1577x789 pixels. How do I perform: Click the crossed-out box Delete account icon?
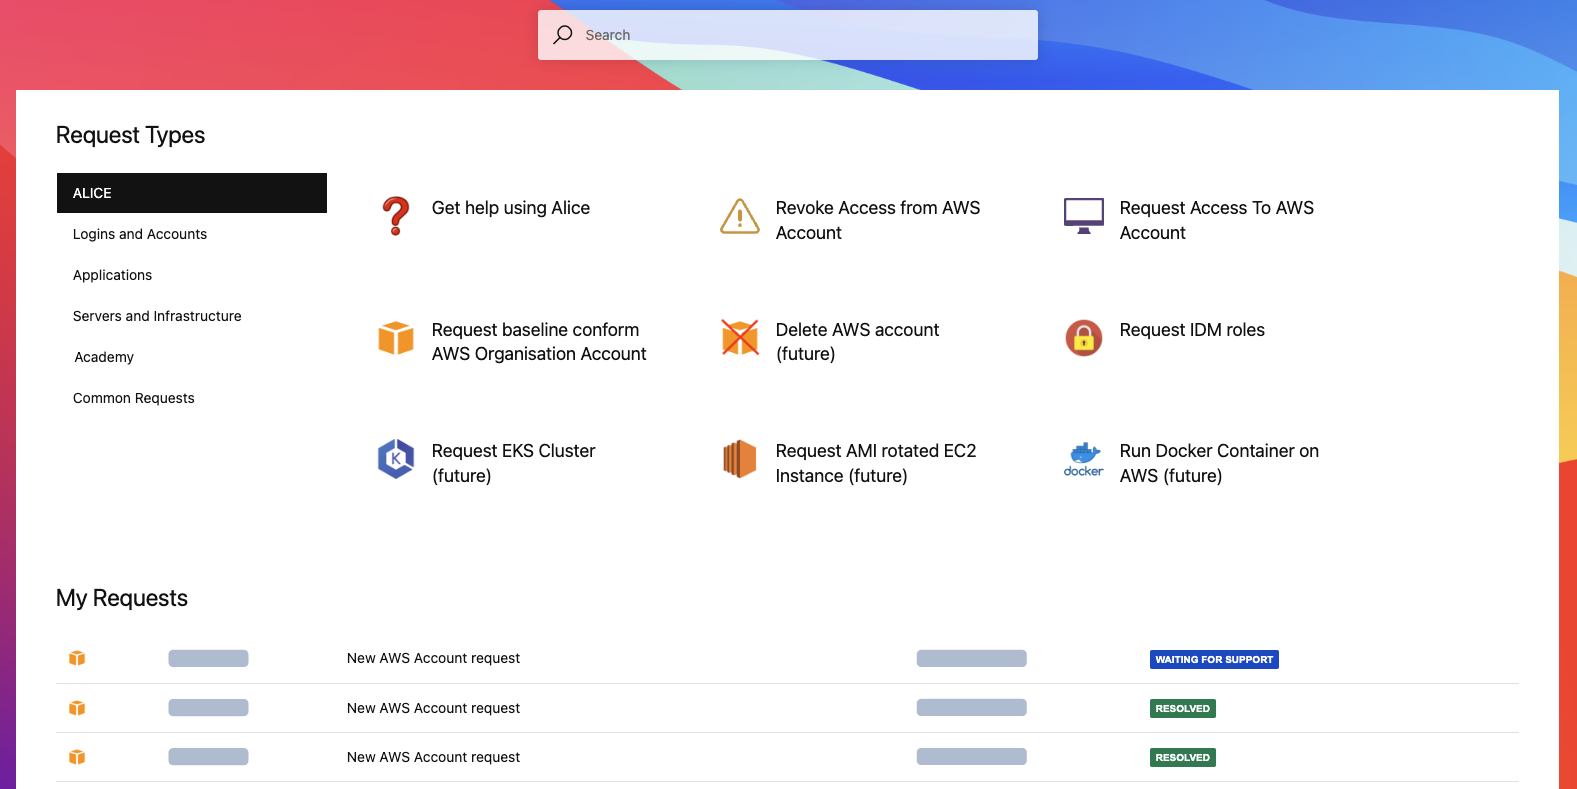pyautogui.click(x=740, y=338)
